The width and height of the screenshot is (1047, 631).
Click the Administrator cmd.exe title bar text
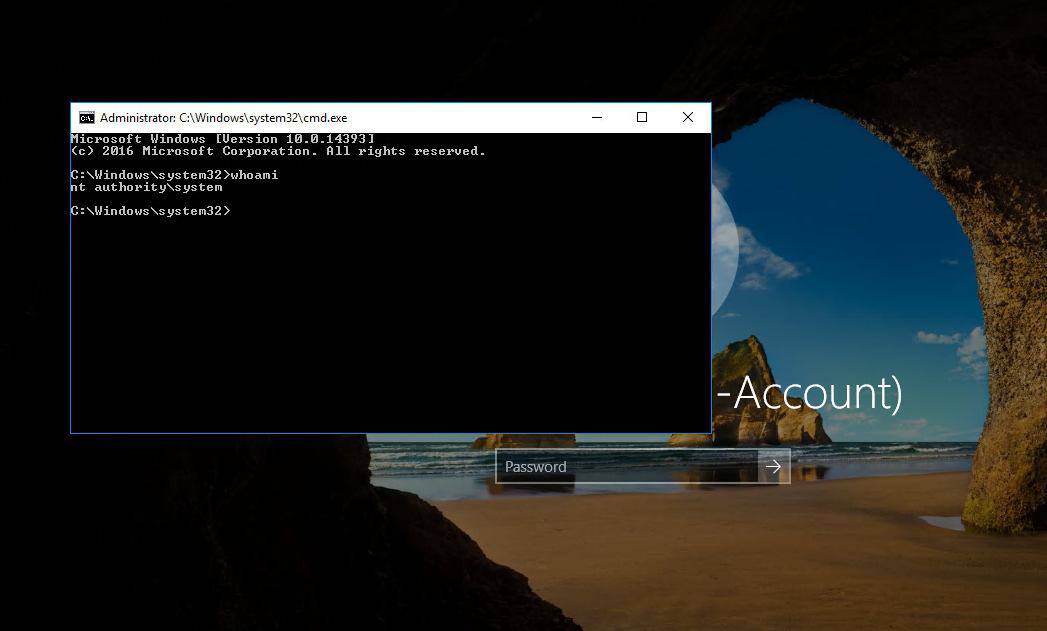click(x=222, y=117)
